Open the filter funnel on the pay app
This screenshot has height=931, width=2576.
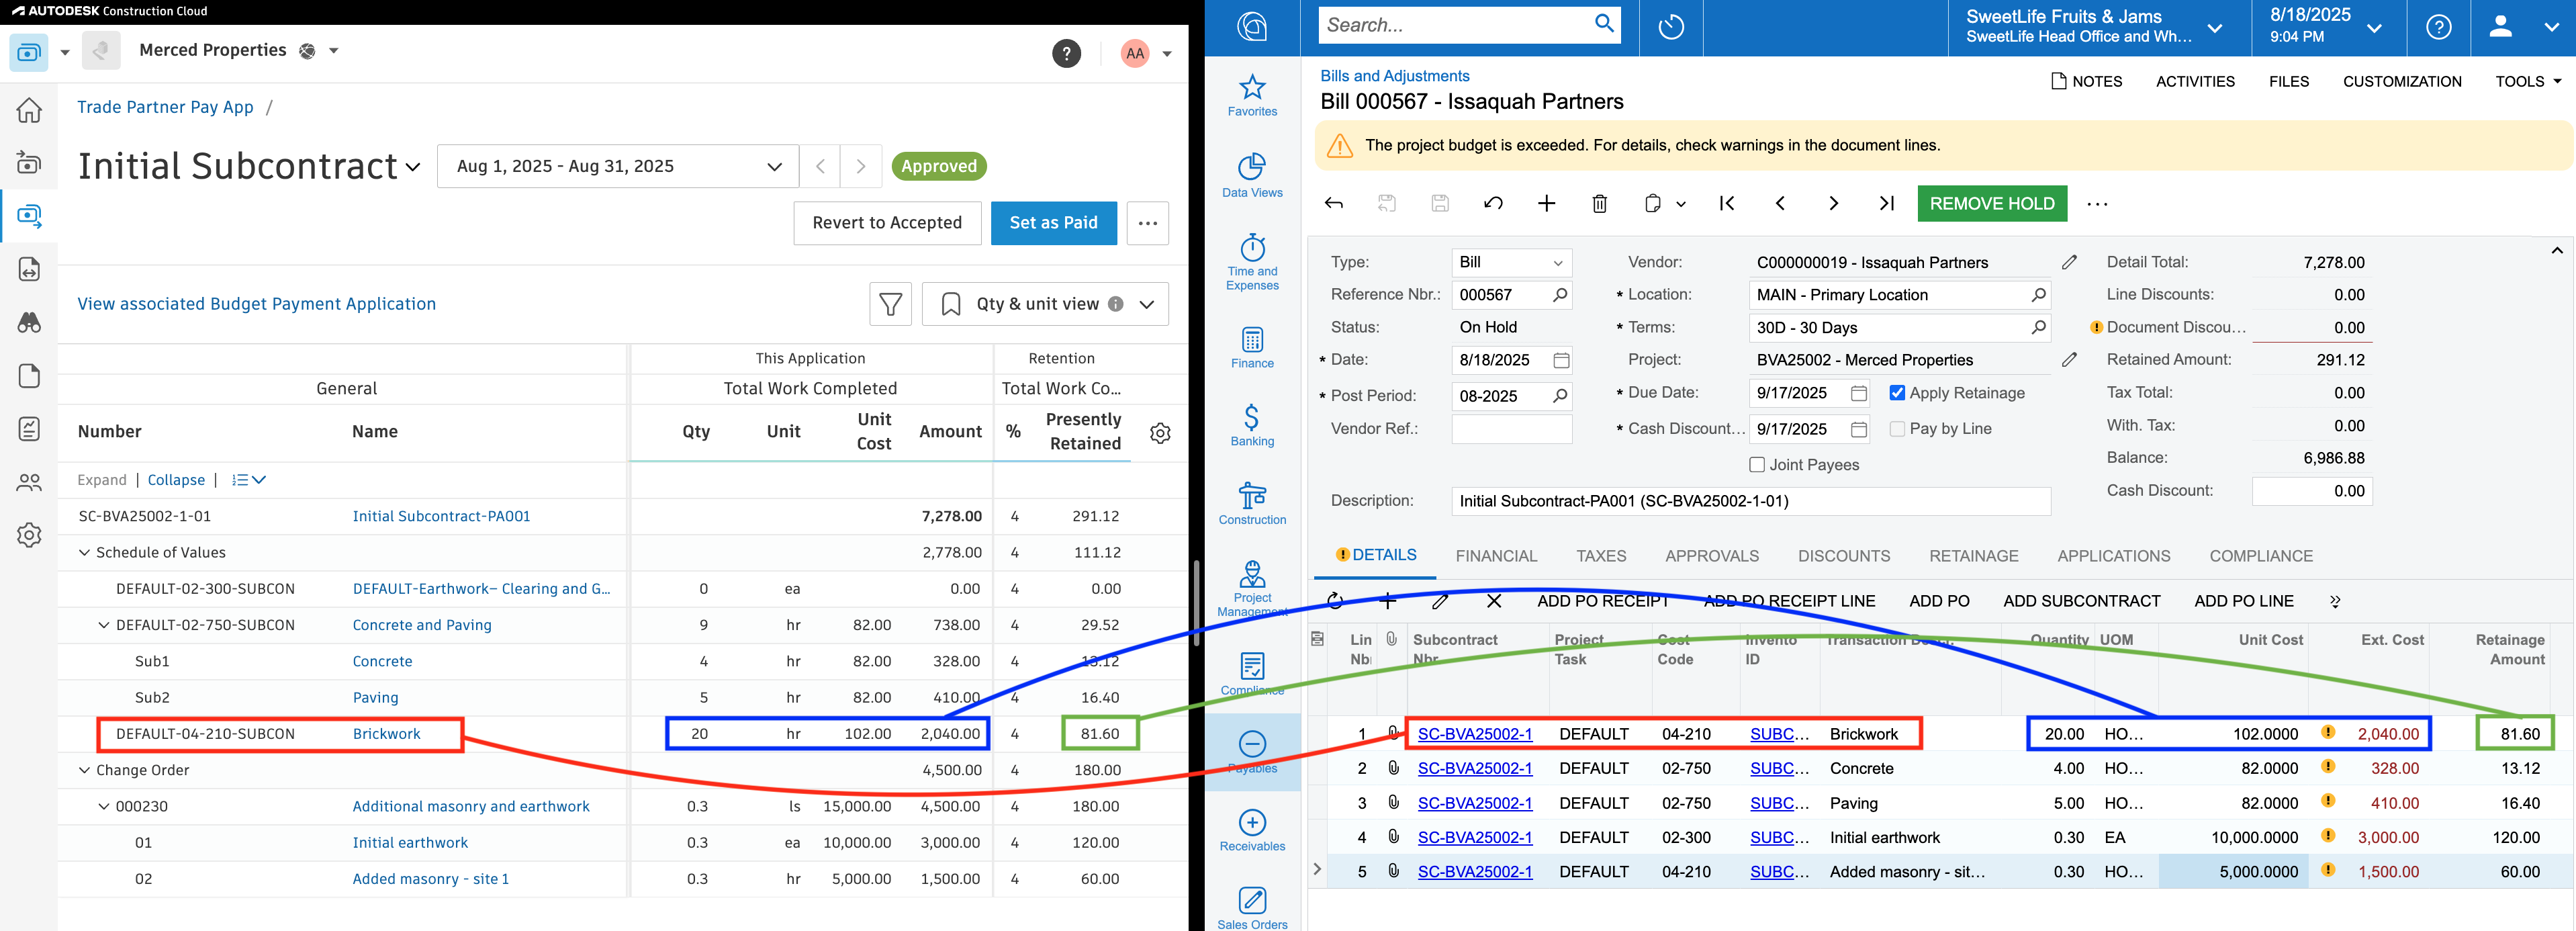(889, 303)
